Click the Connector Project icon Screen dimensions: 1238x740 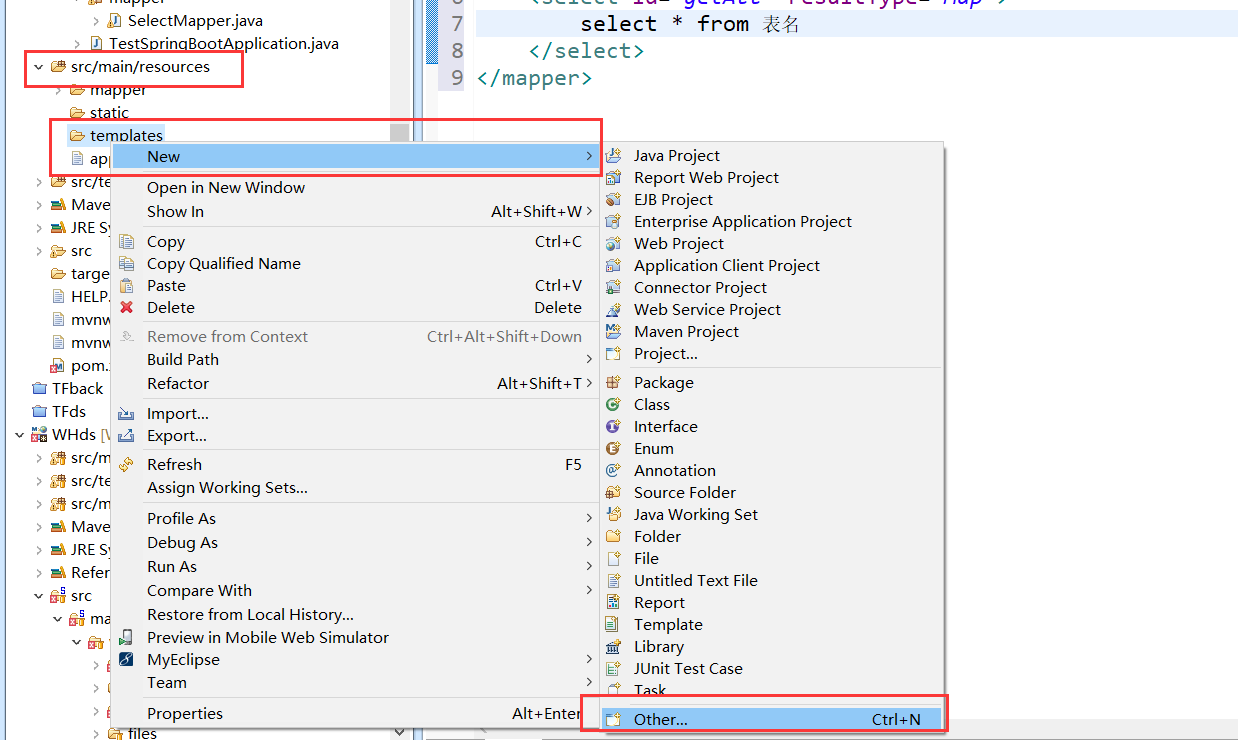click(614, 287)
